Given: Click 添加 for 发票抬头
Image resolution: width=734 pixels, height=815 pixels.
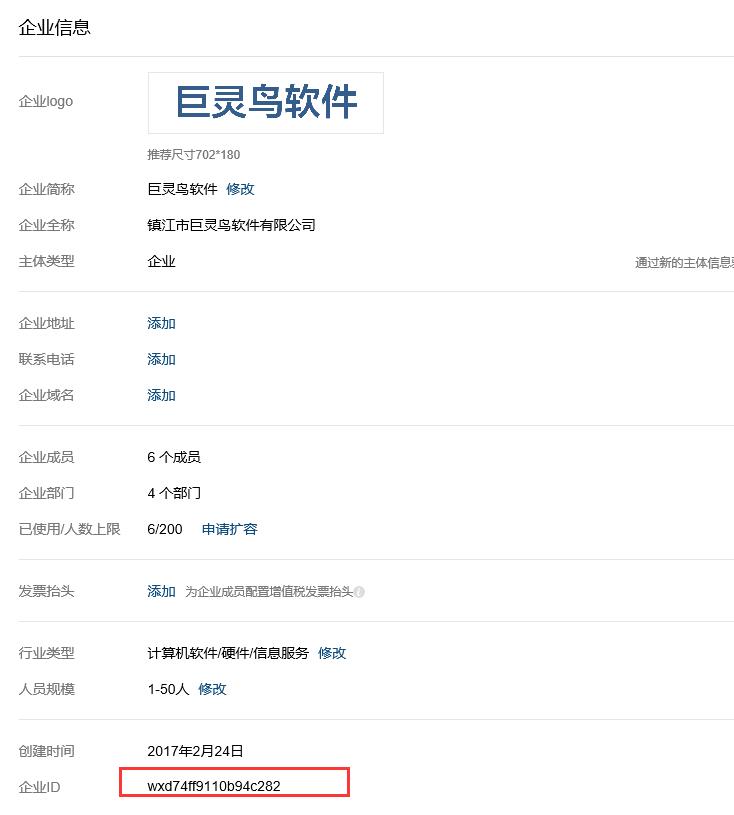Looking at the screenshot, I should tap(161, 591).
